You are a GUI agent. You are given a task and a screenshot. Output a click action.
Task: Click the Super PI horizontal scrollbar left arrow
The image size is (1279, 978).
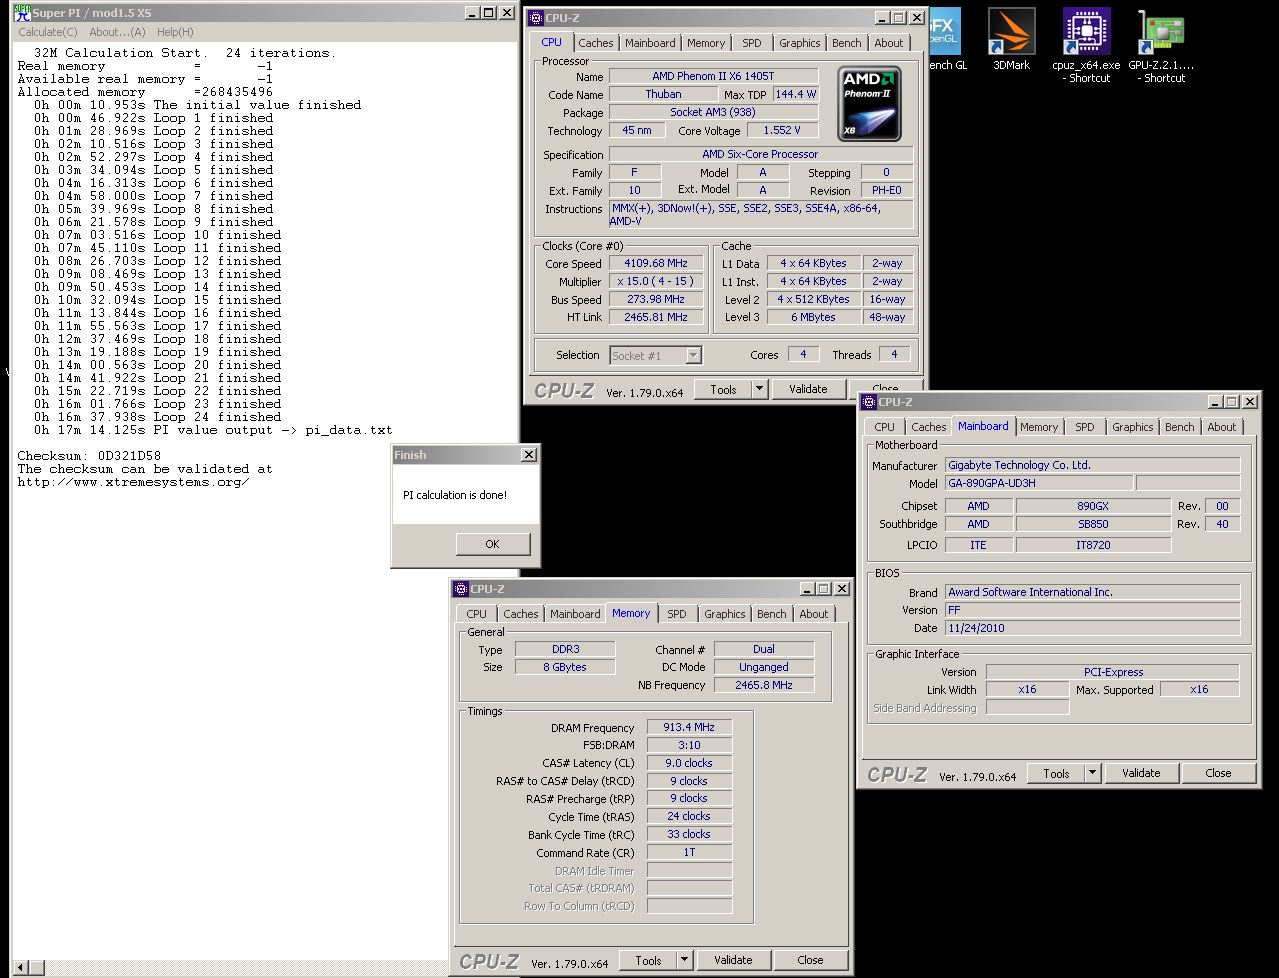[20, 967]
